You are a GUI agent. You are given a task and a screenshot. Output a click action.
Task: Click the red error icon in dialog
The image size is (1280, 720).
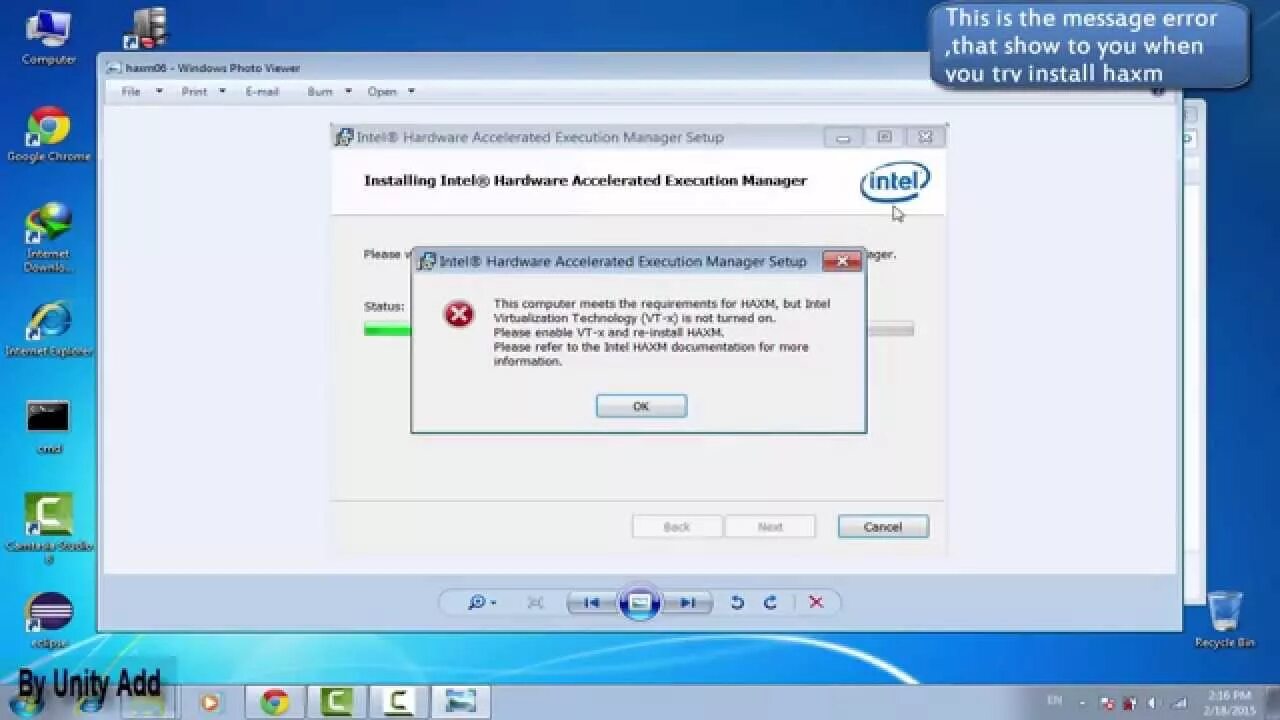tap(459, 315)
